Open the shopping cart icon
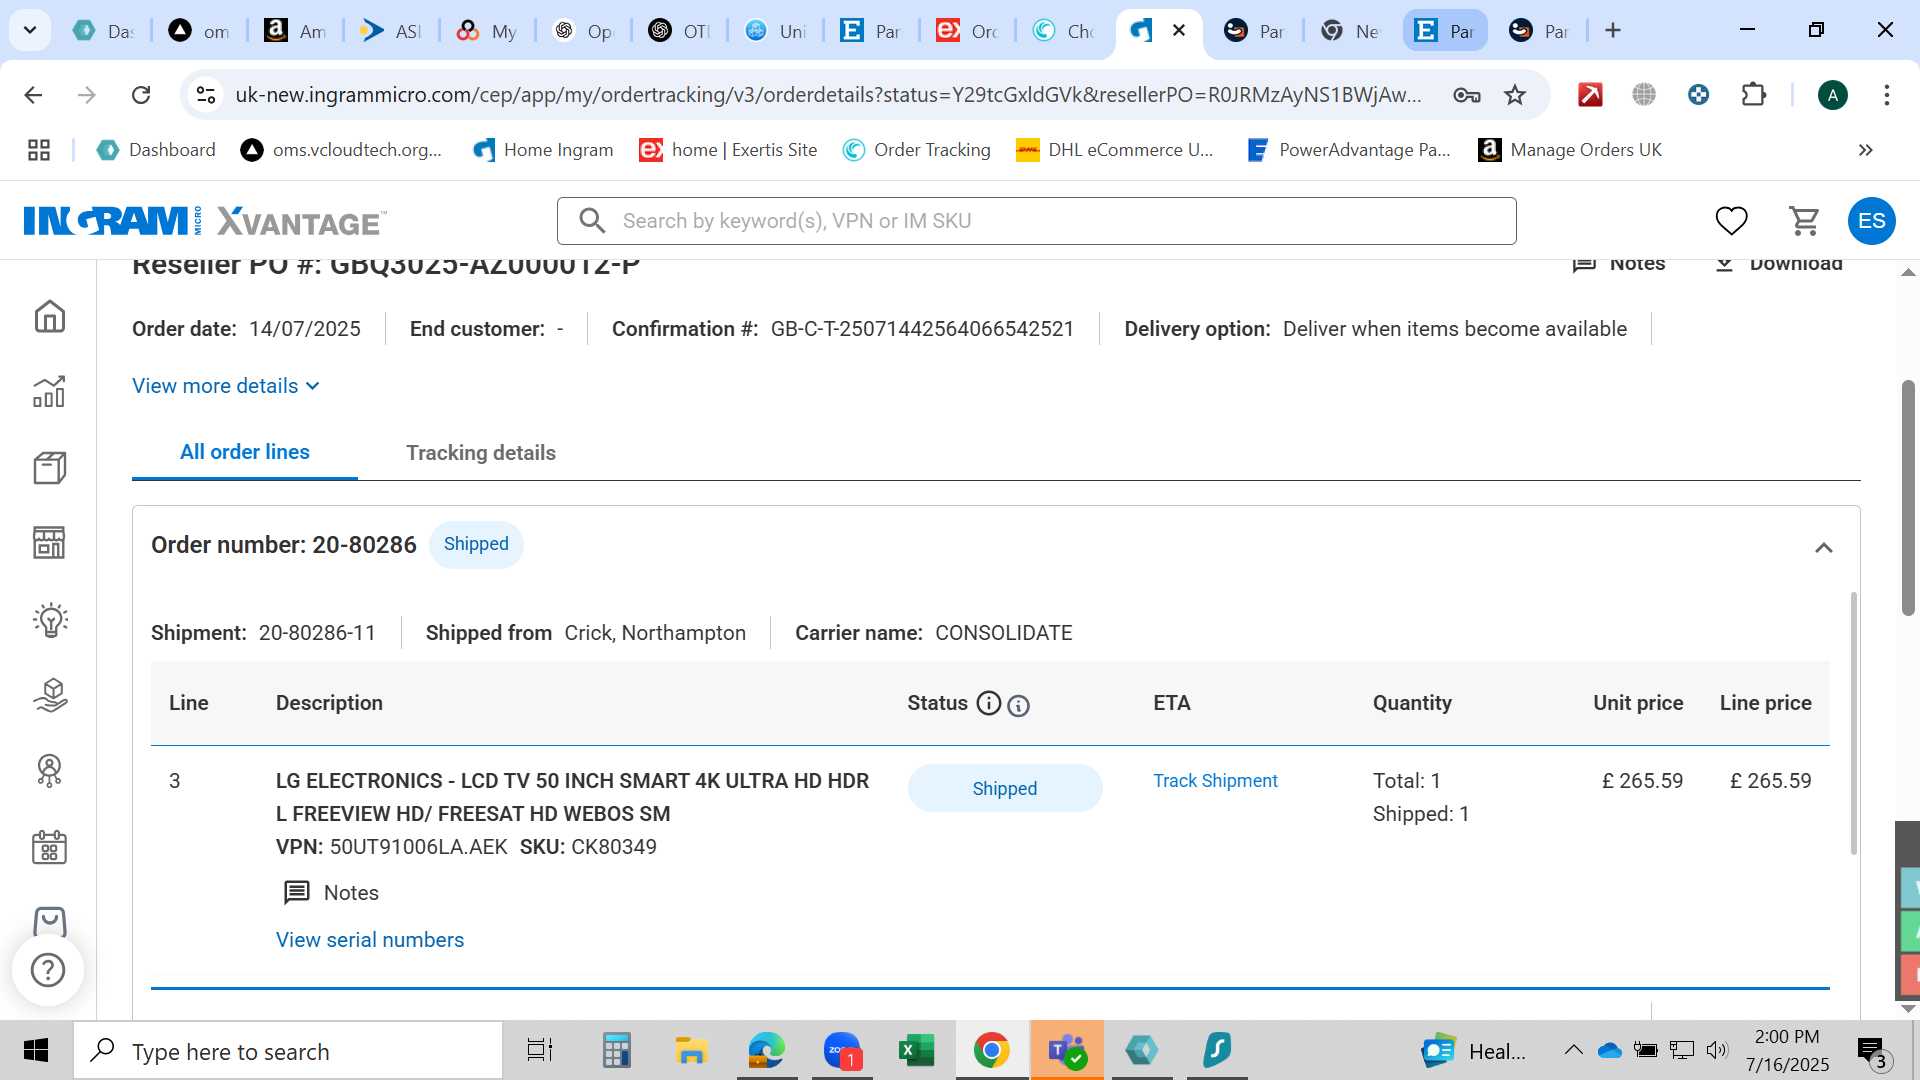The height and width of the screenshot is (1080, 1920). 1804,221
